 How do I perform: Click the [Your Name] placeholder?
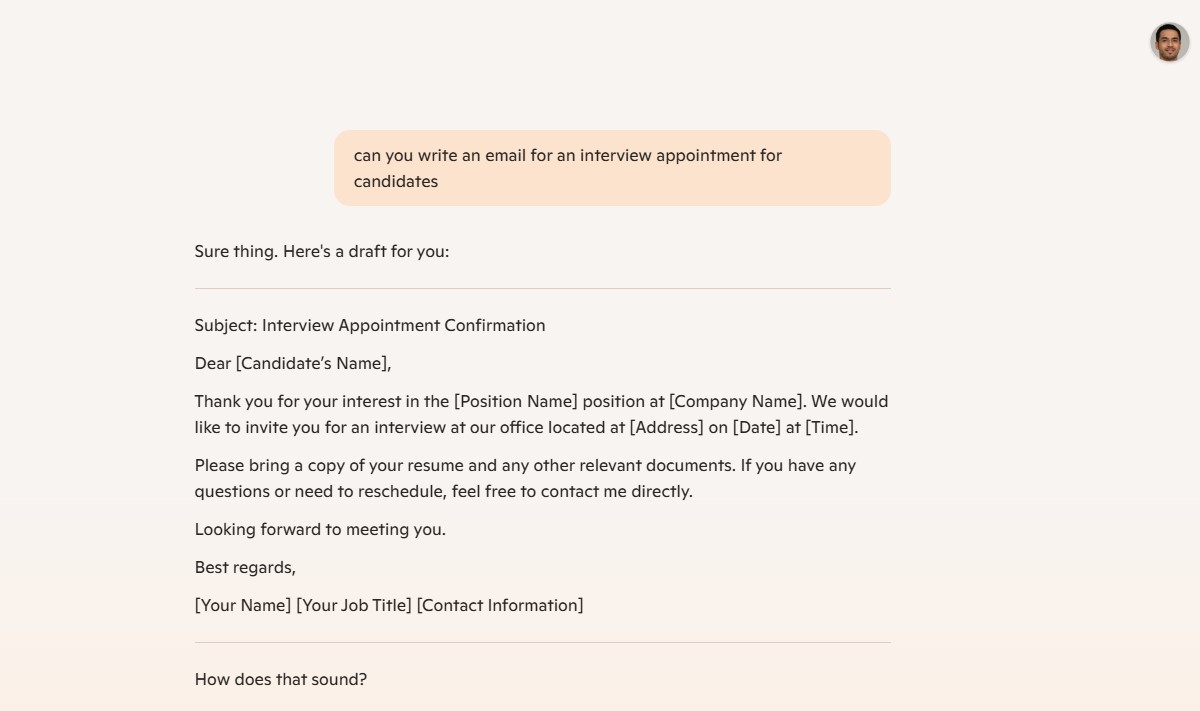pyautogui.click(x=243, y=606)
